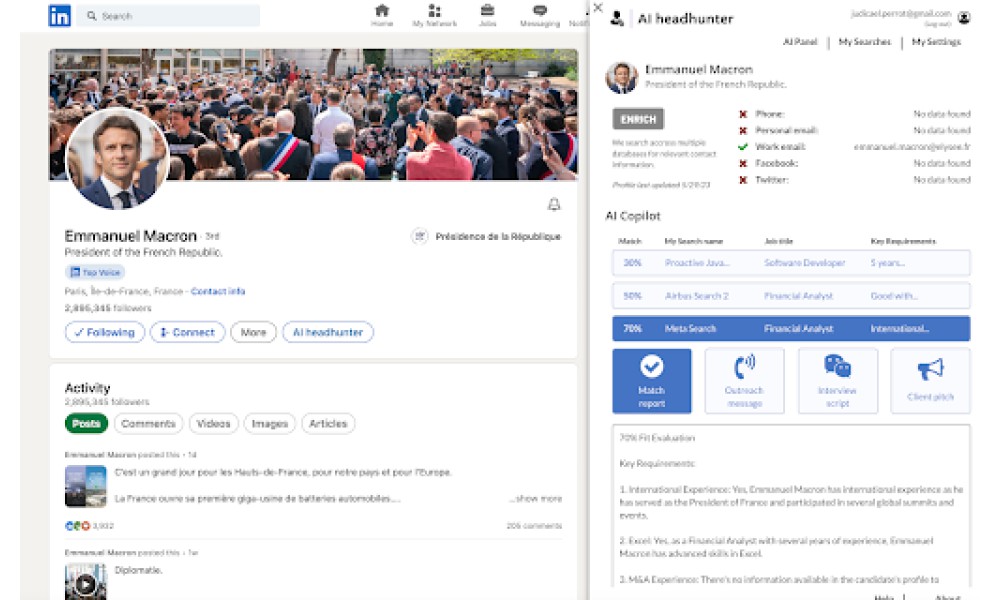Select the 30% Proactive Java search row
1000x600 pixels.
point(791,263)
